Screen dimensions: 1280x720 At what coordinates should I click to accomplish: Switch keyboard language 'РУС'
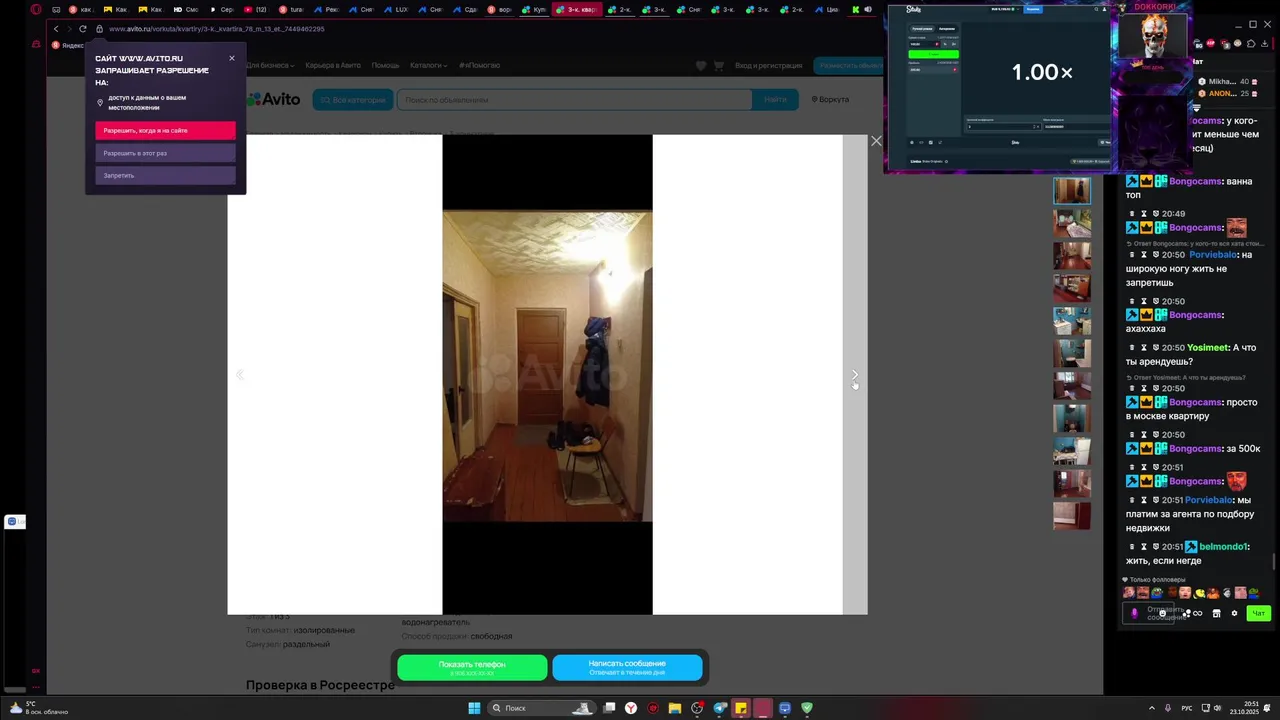click(x=1188, y=708)
